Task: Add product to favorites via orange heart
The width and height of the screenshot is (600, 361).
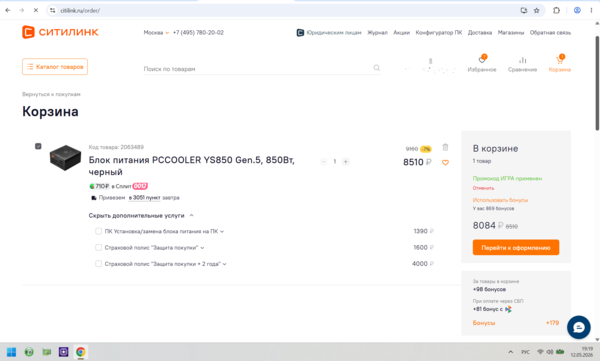Action: pos(445,162)
